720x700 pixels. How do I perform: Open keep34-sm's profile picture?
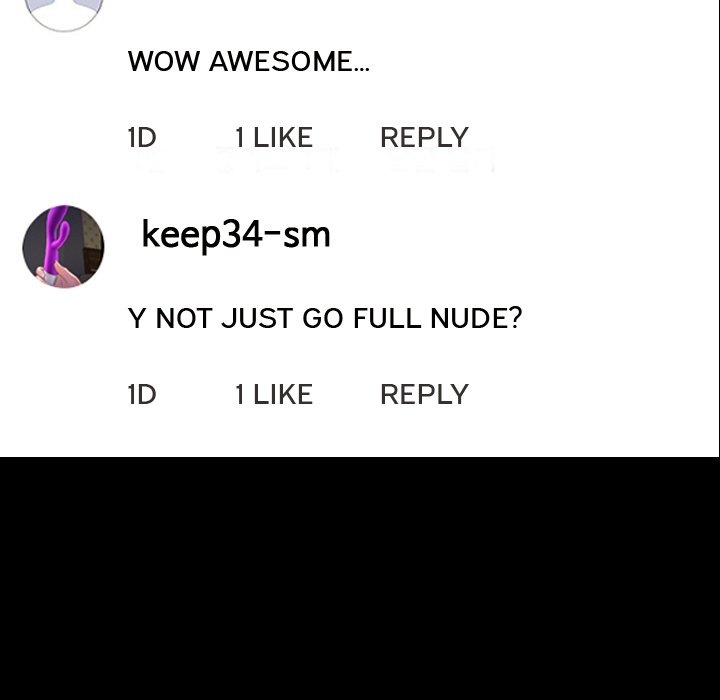[x=63, y=247]
